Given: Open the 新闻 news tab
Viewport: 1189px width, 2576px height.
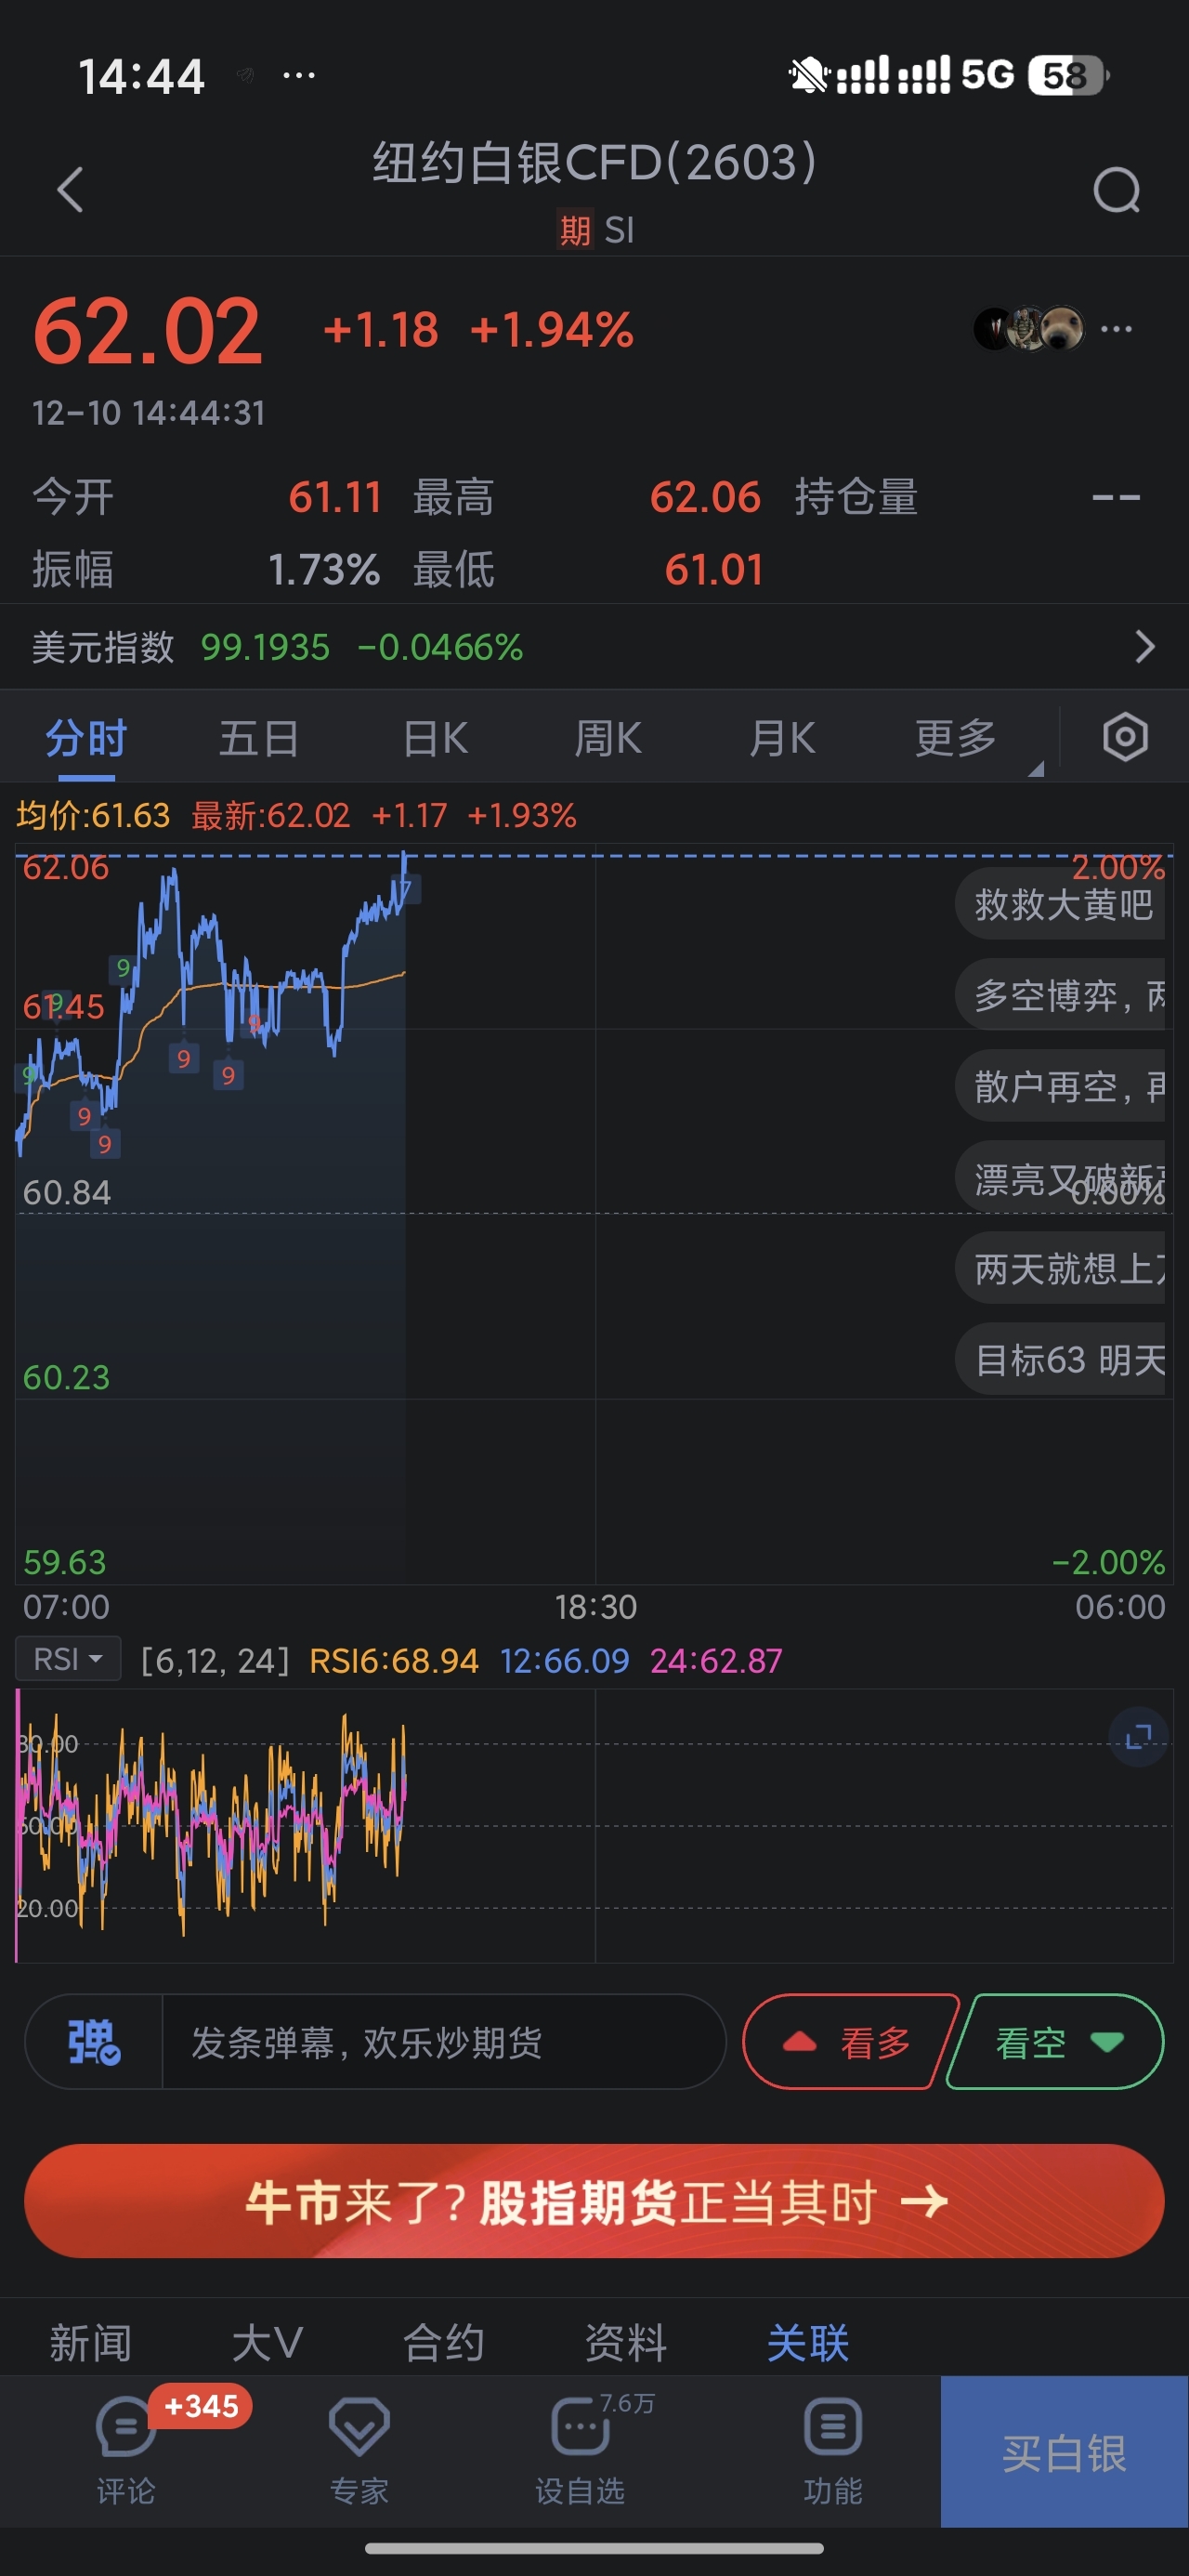Looking at the screenshot, I should coord(90,2342).
